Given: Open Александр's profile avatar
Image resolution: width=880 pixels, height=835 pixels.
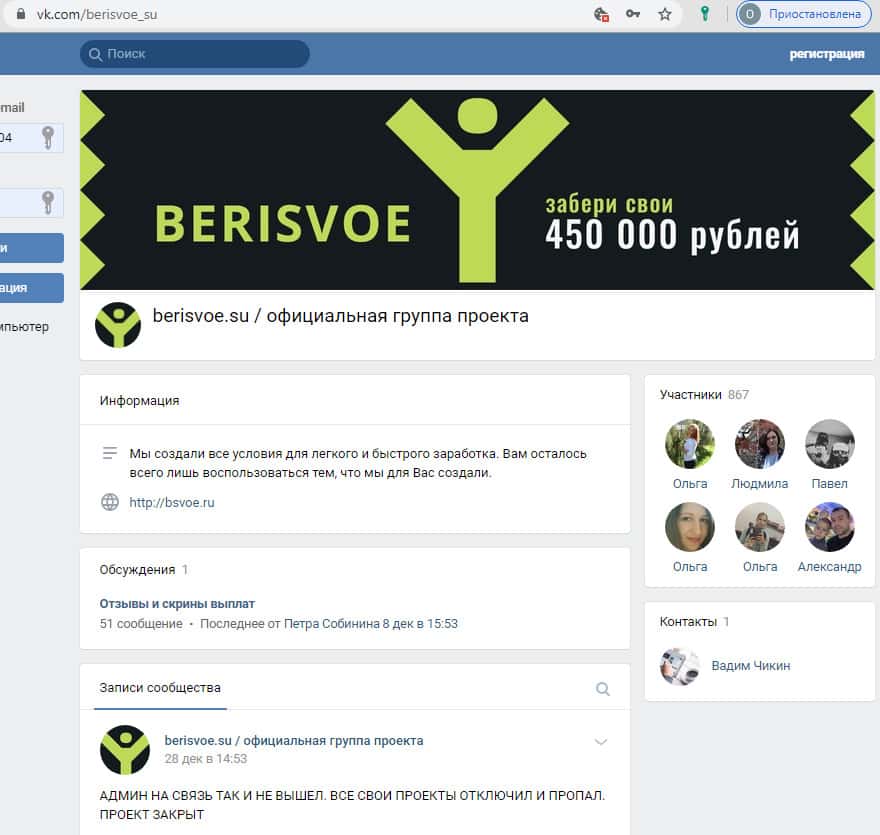Looking at the screenshot, I should (x=829, y=527).
